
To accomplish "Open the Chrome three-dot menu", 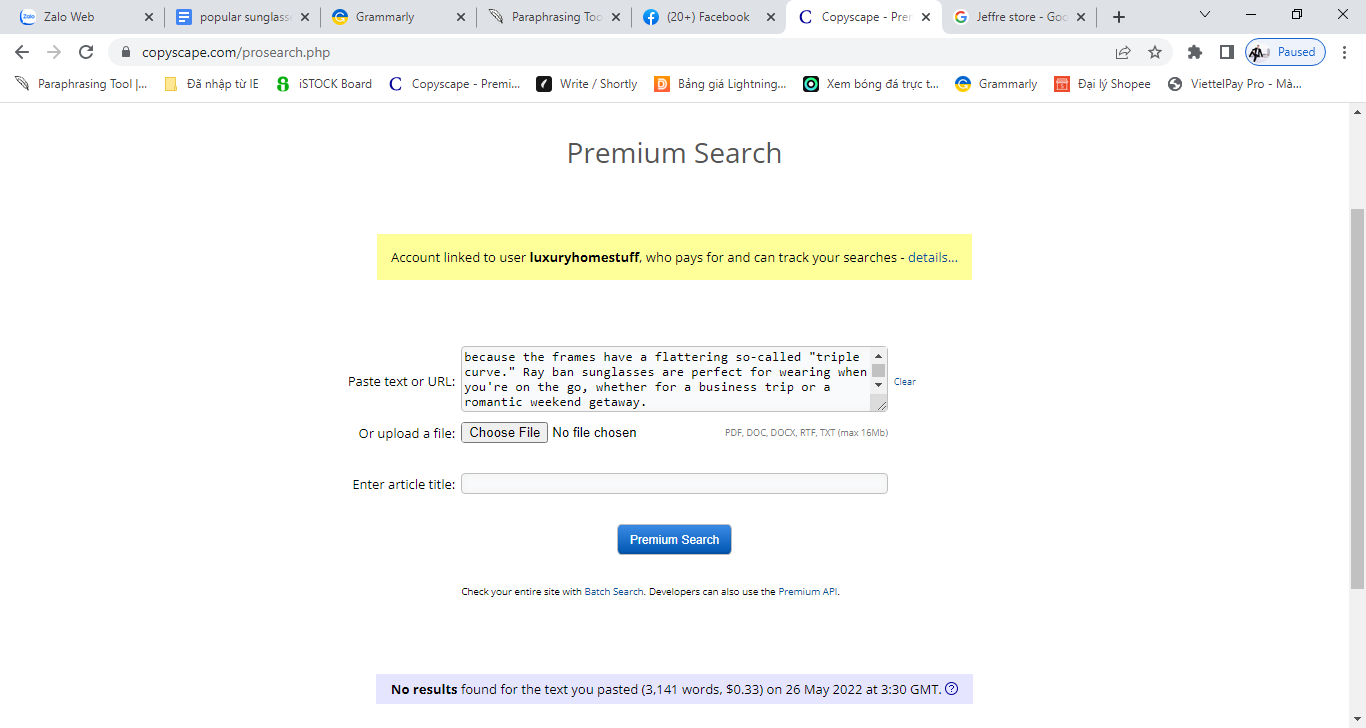I will click(x=1345, y=52).
